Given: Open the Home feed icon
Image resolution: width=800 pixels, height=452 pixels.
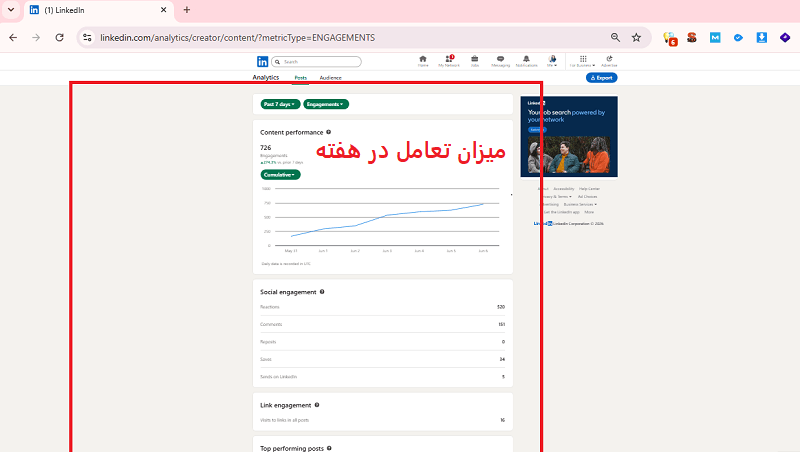Looking at the screenshot, I should click(423, 61).
